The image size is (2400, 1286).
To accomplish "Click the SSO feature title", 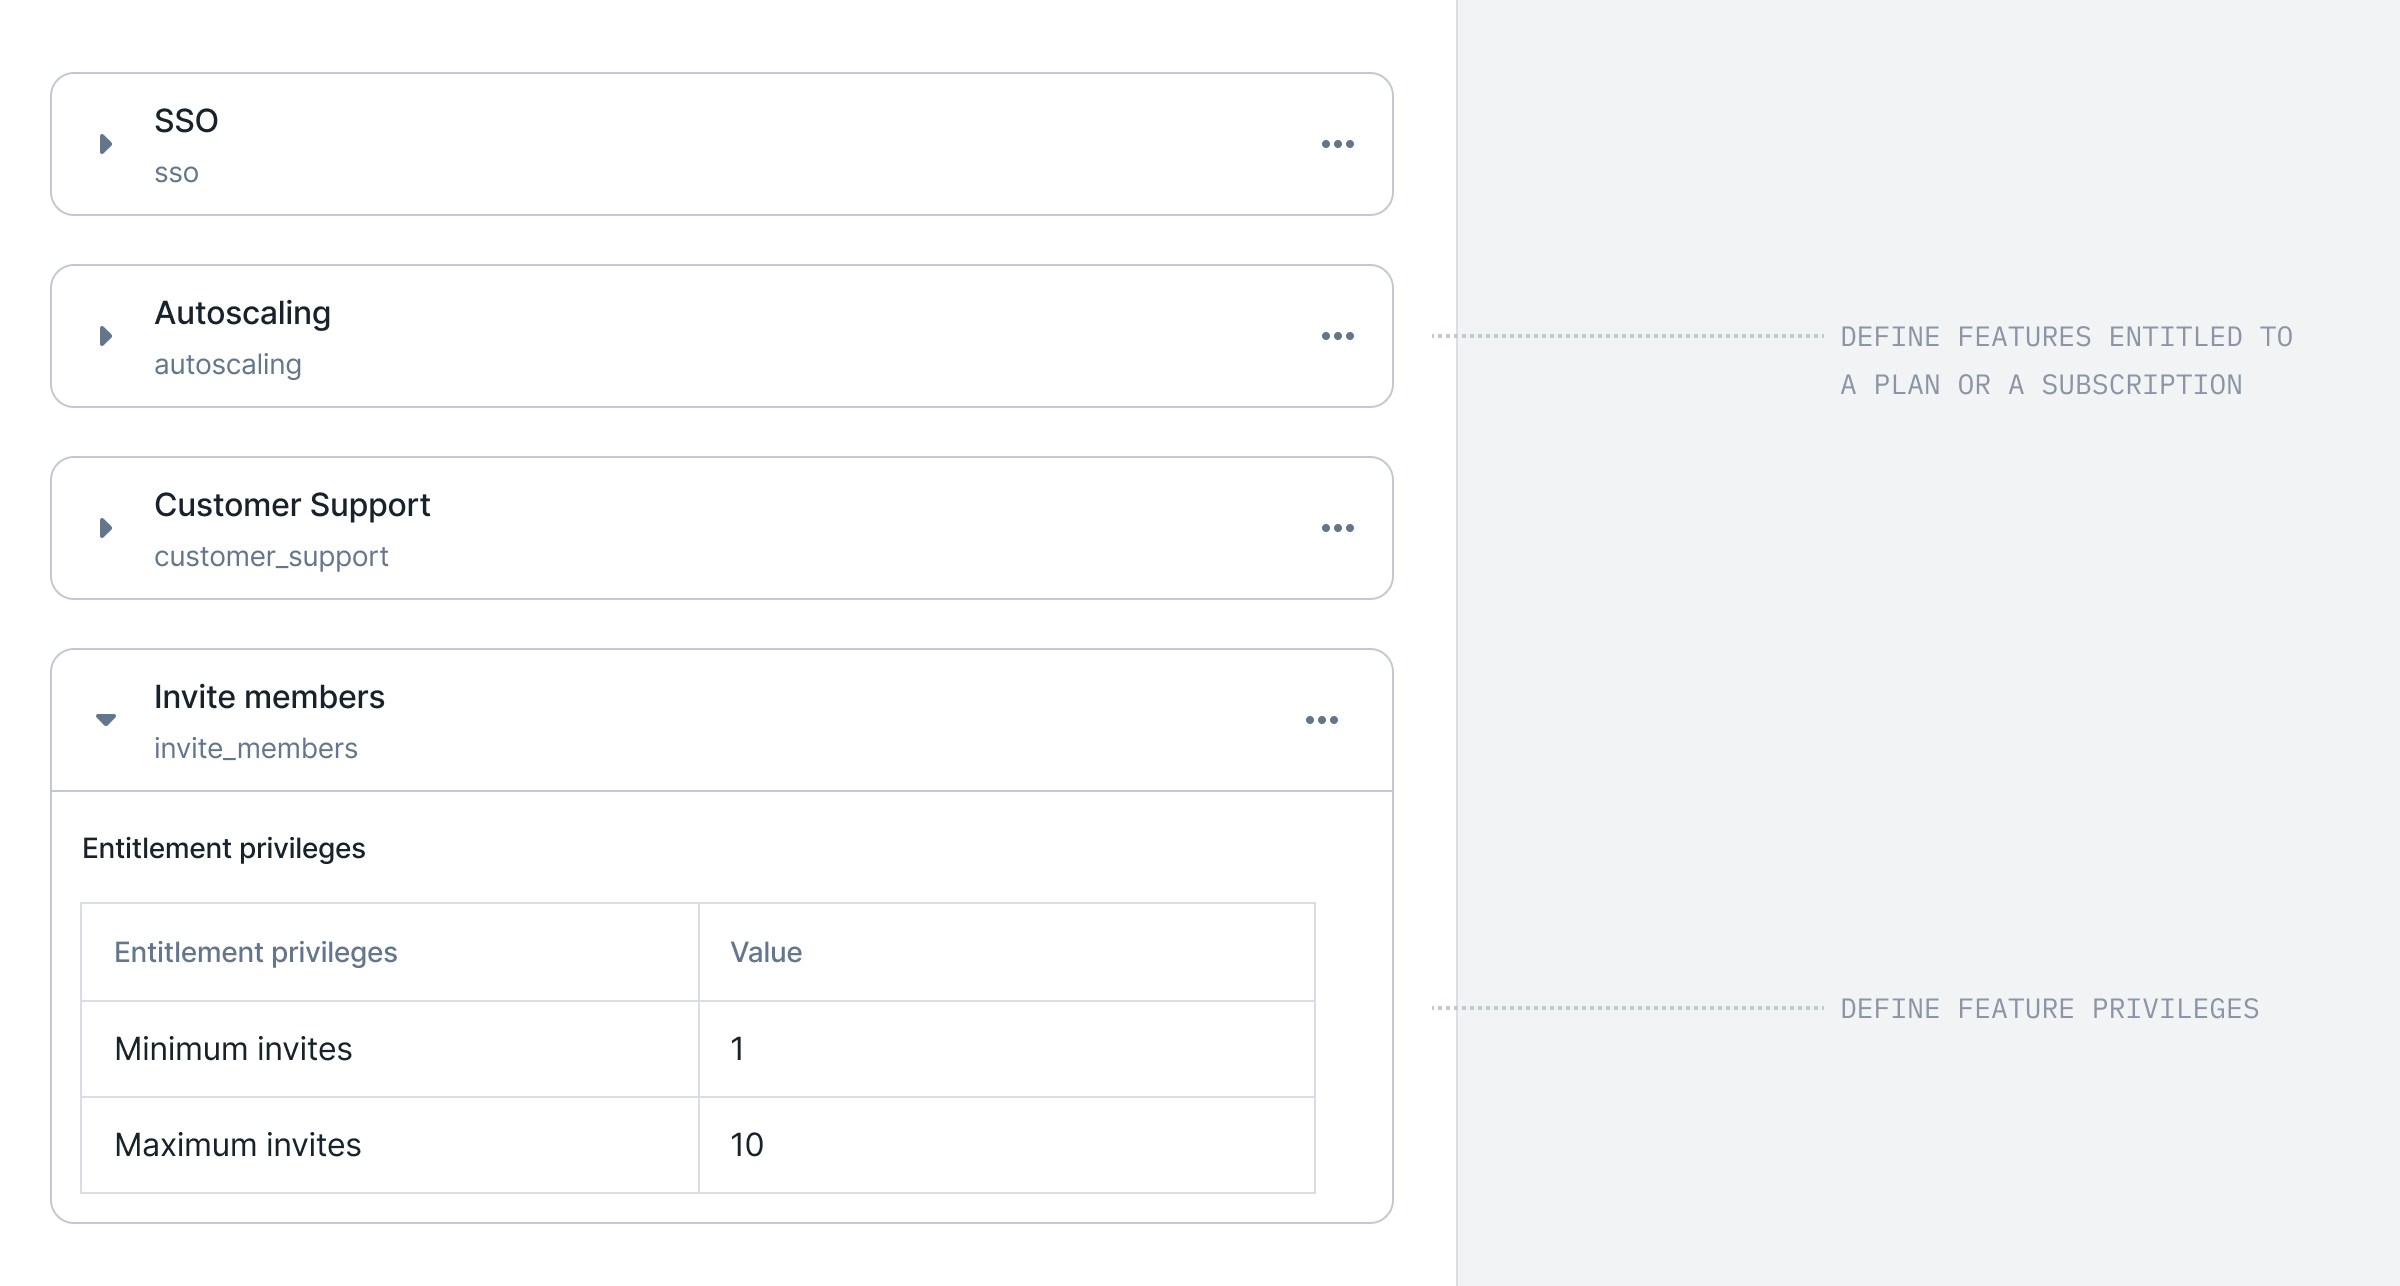I will point(186,121).
